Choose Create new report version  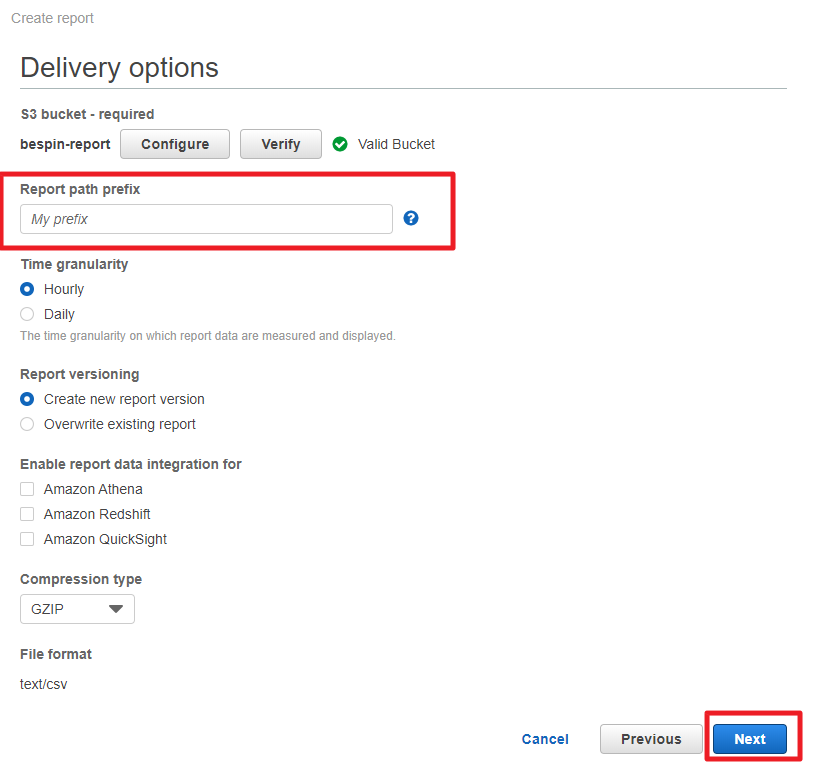28,399
